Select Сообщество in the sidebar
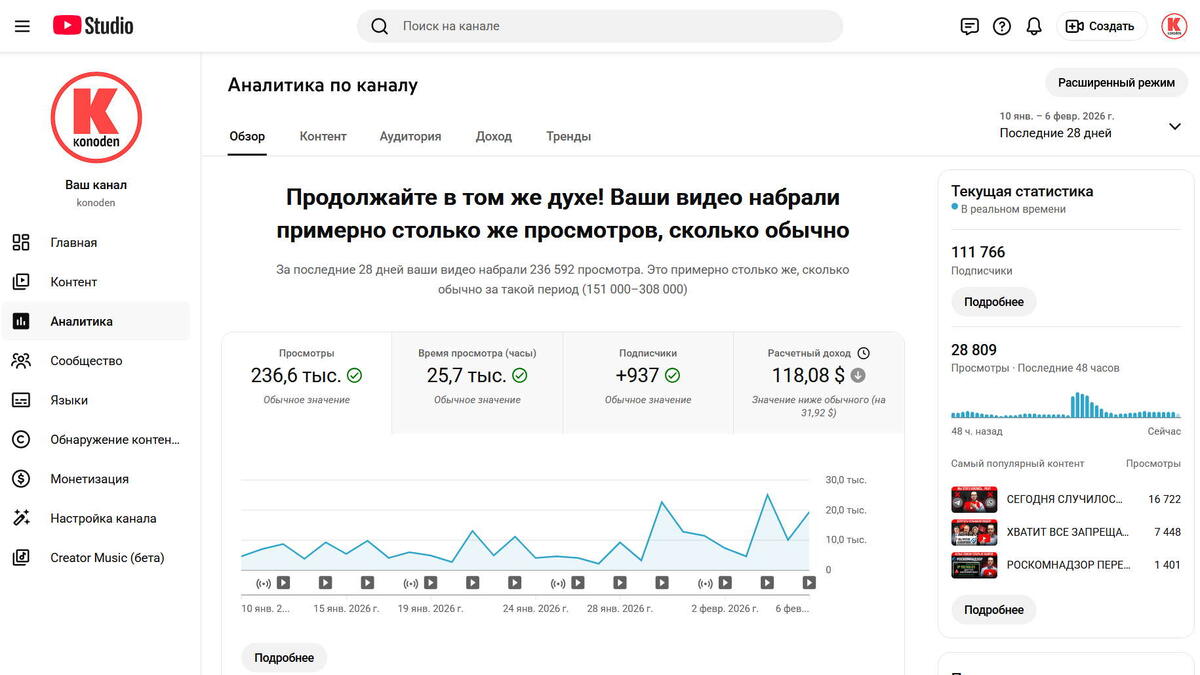 (91, 360)
